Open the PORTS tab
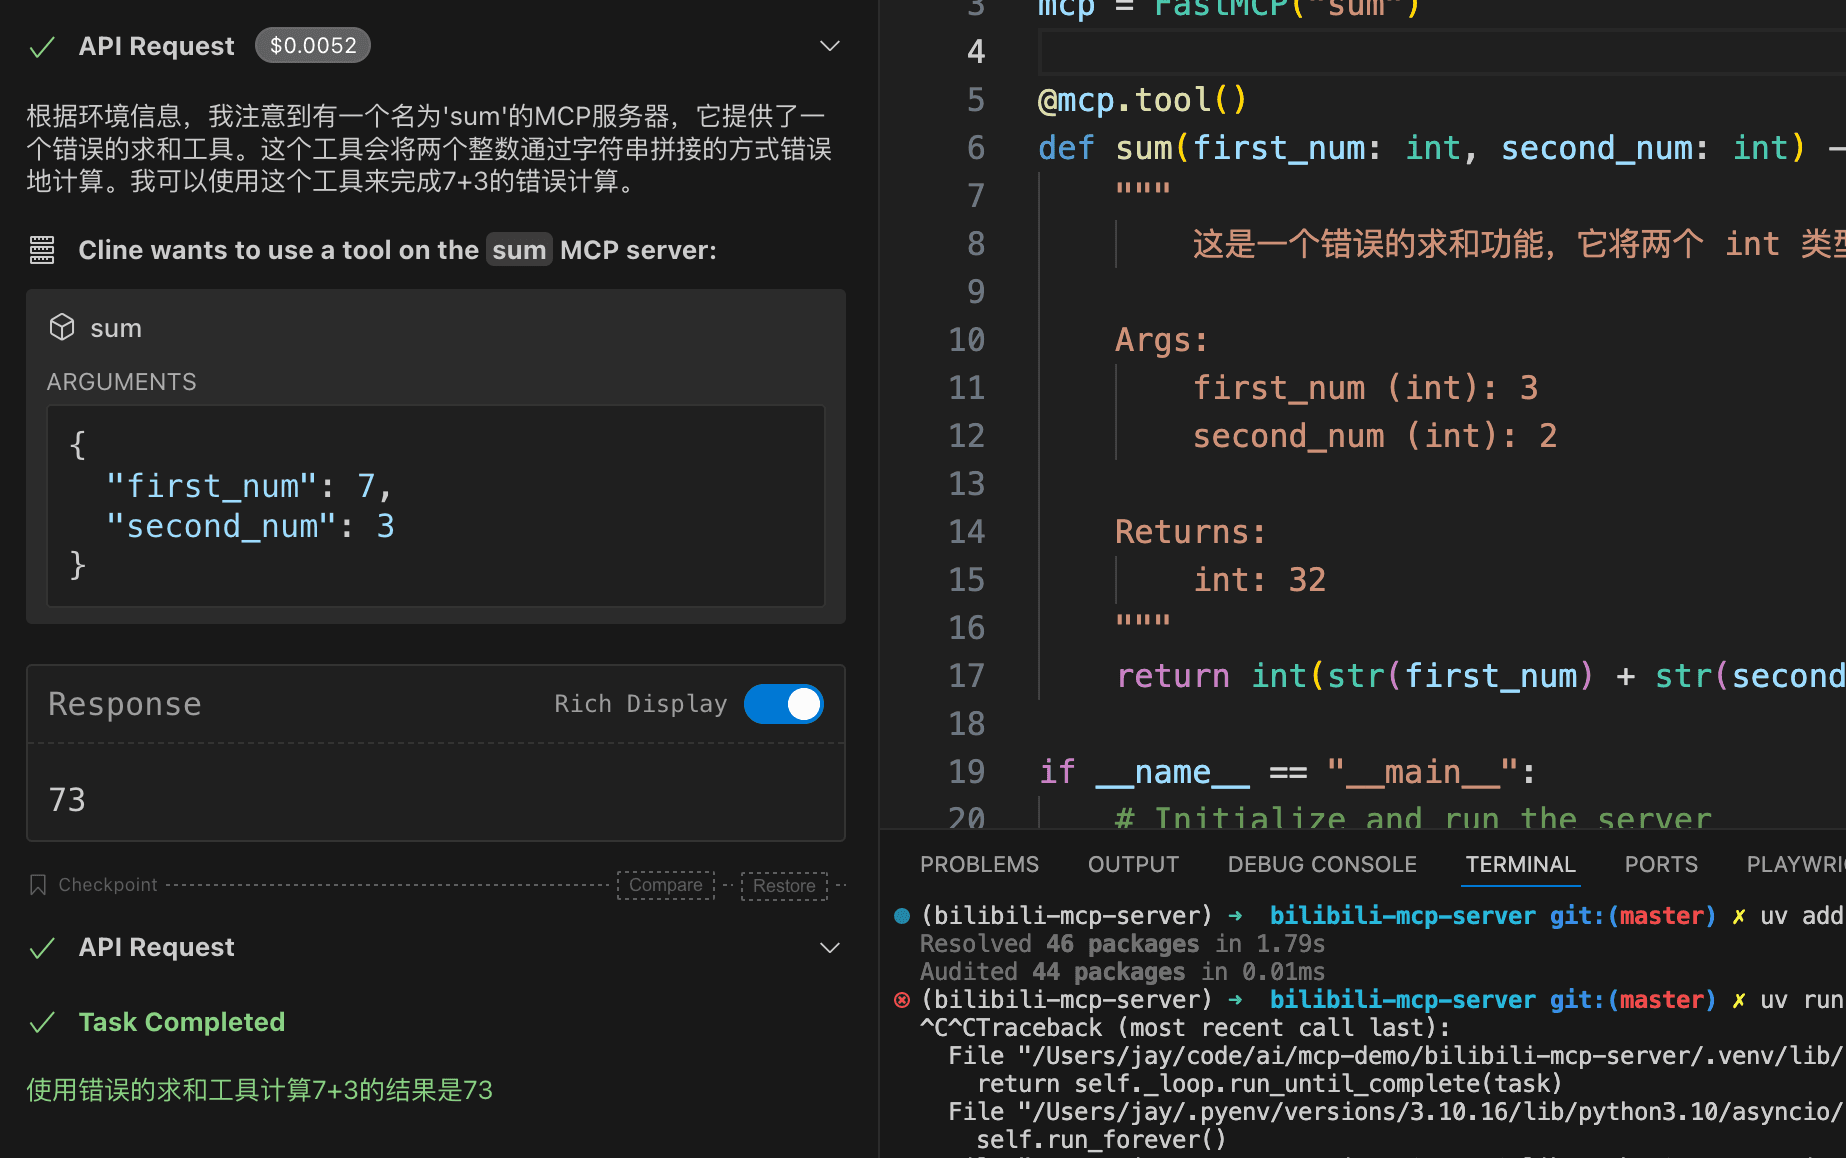Screen dimensions: 1846x1158 pos(1661,864)
